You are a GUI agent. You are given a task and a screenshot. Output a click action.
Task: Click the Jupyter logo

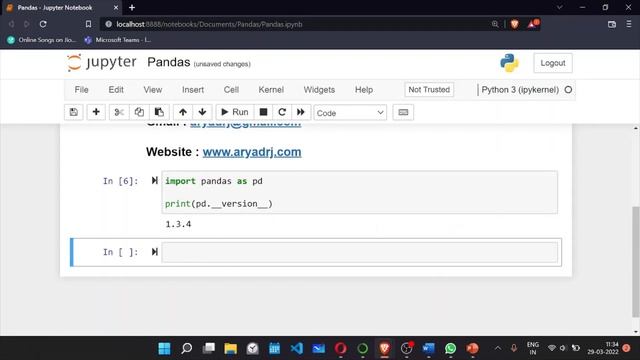[x=102, y=62]
